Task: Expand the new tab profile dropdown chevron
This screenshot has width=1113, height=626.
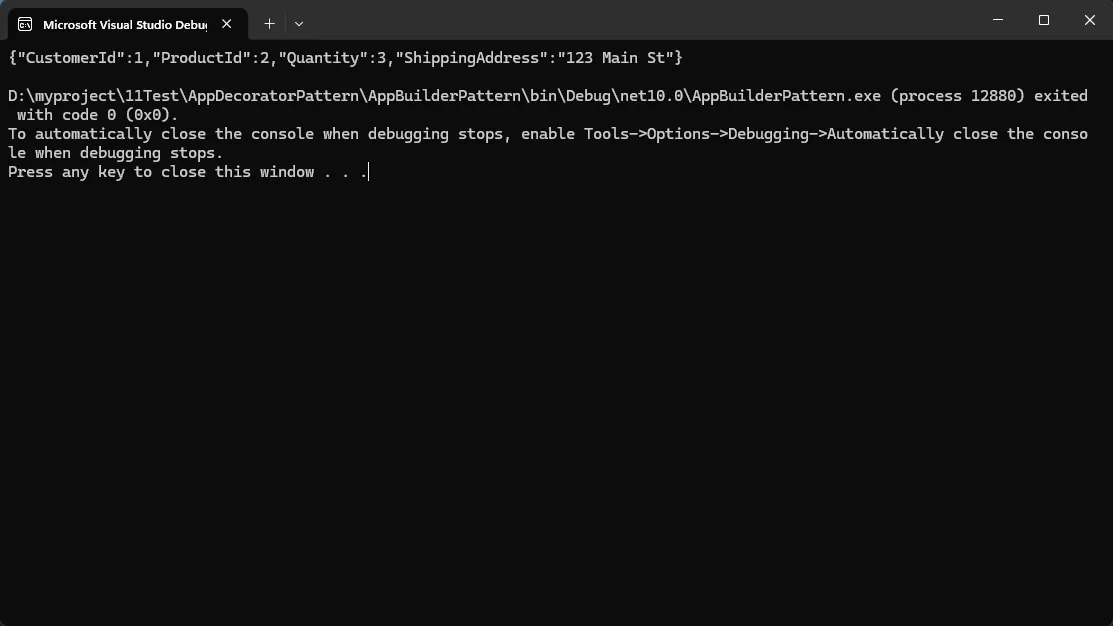Action: click(299, 23)
